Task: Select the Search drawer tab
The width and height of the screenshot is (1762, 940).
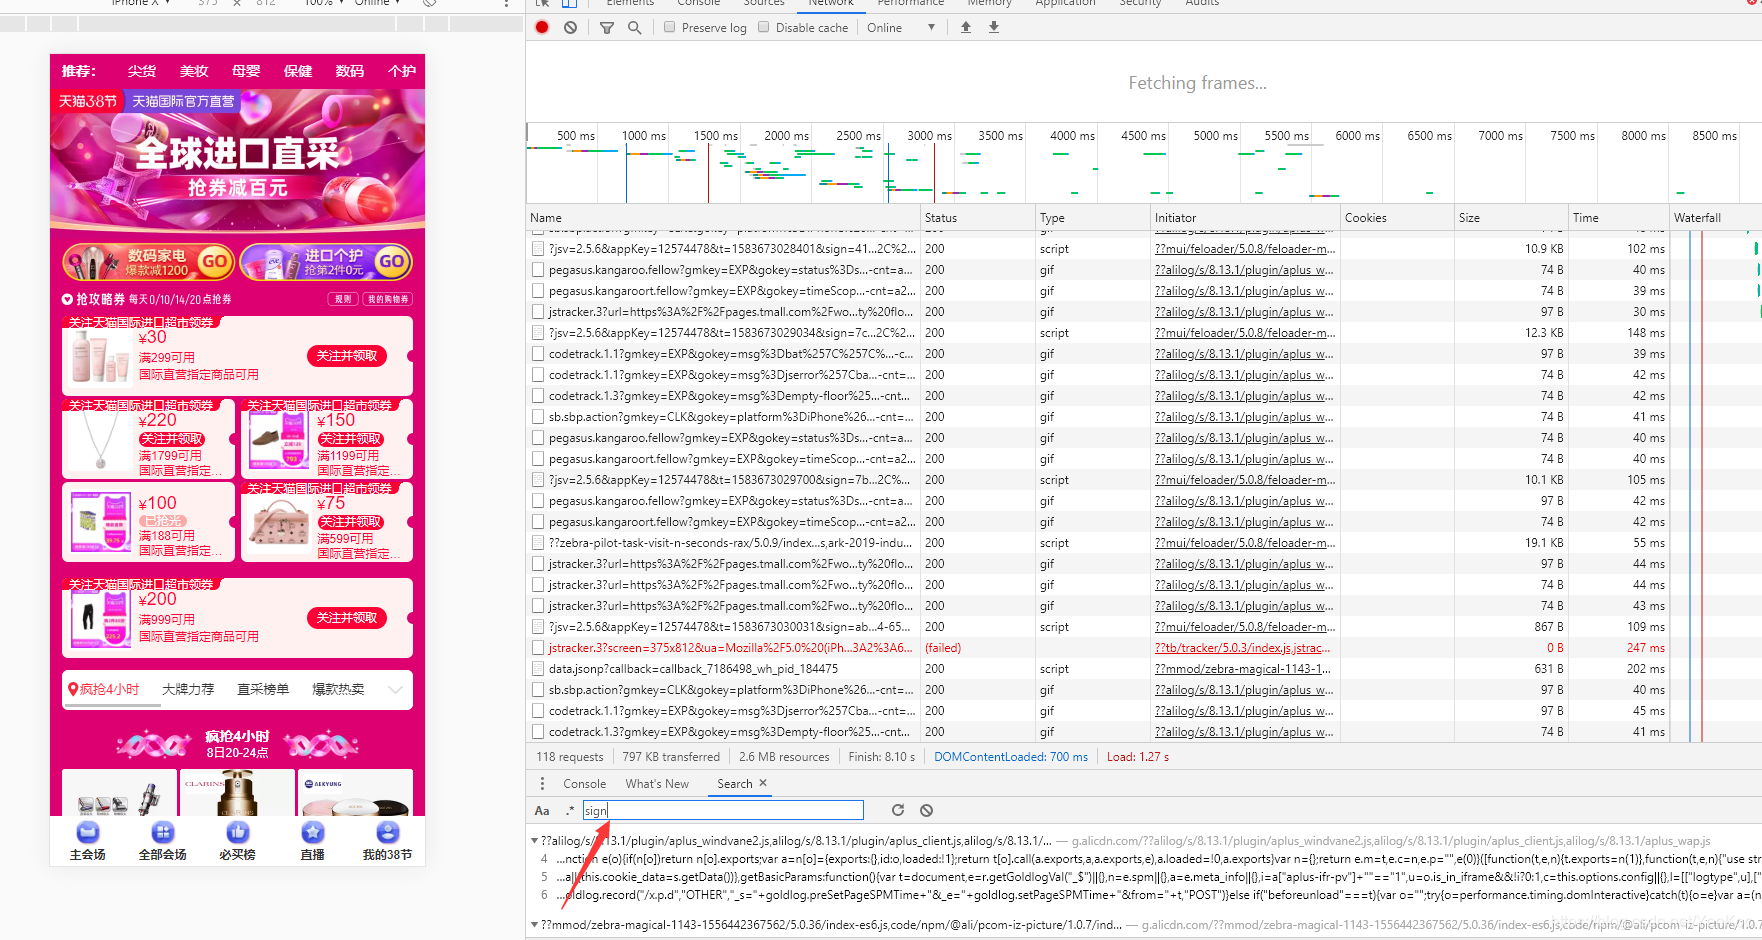Action: coord(734,784)
